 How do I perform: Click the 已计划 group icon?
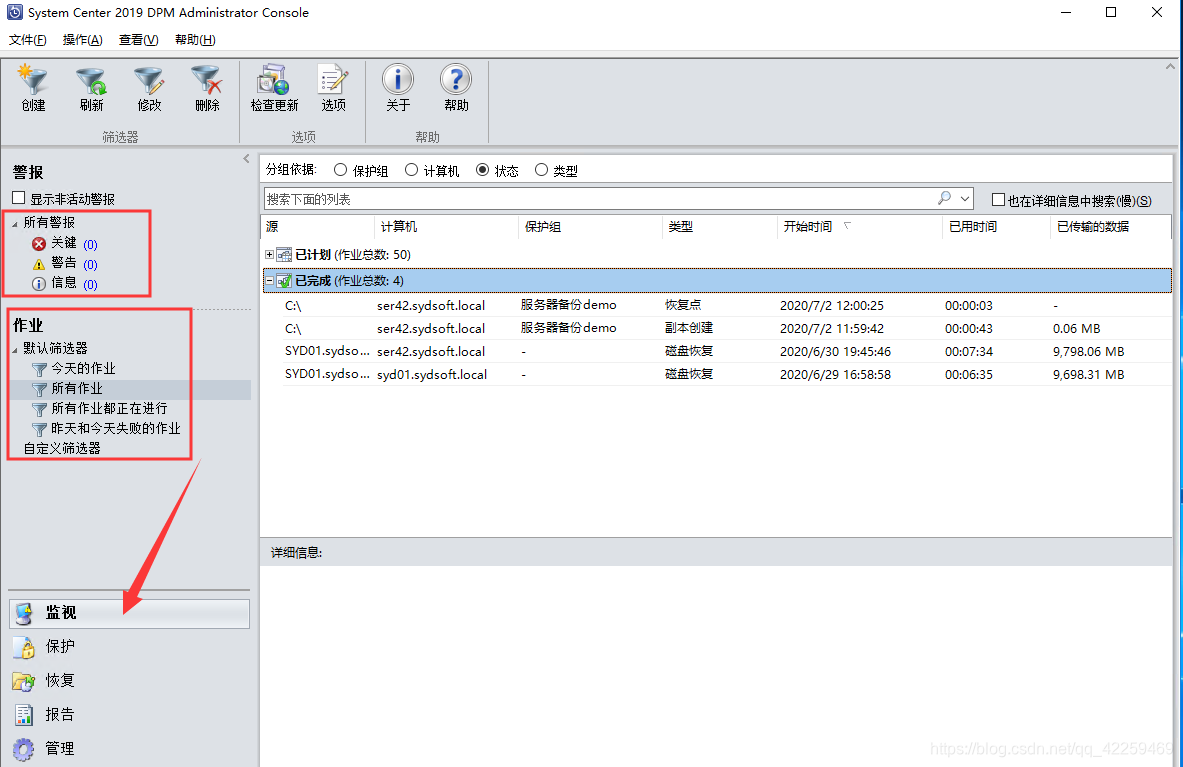(x=284, y=255)
